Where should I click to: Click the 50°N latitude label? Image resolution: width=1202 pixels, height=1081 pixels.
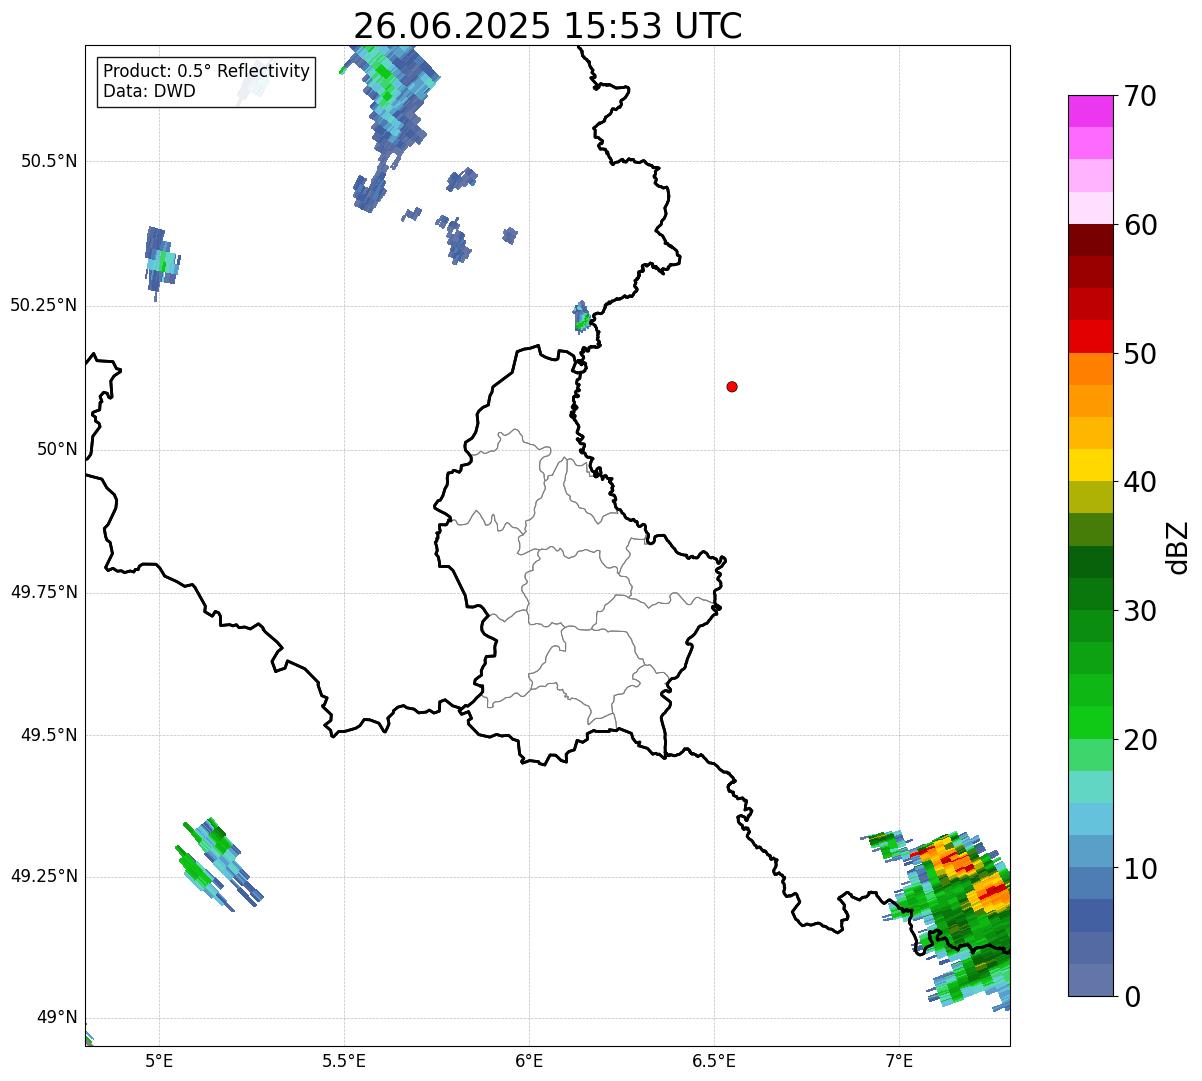point(57,449)
